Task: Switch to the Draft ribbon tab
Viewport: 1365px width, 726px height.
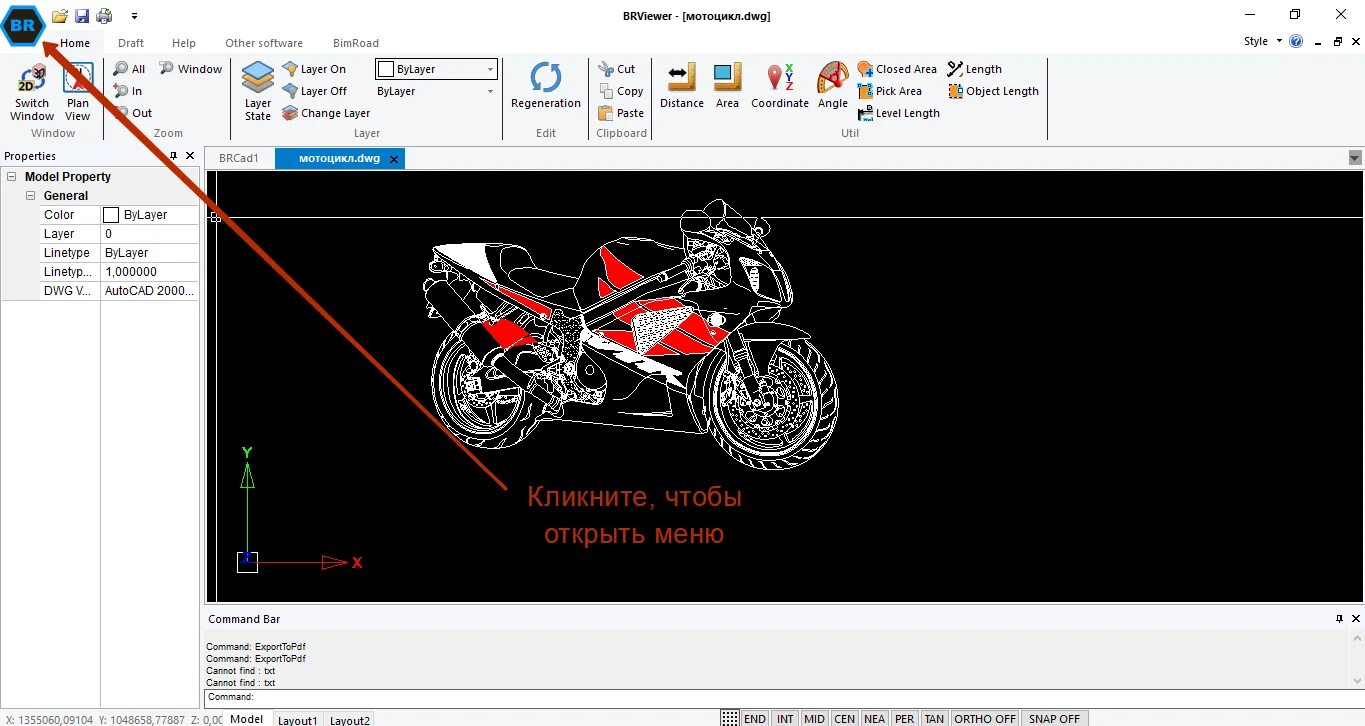Action: click(x=131, y=43)
